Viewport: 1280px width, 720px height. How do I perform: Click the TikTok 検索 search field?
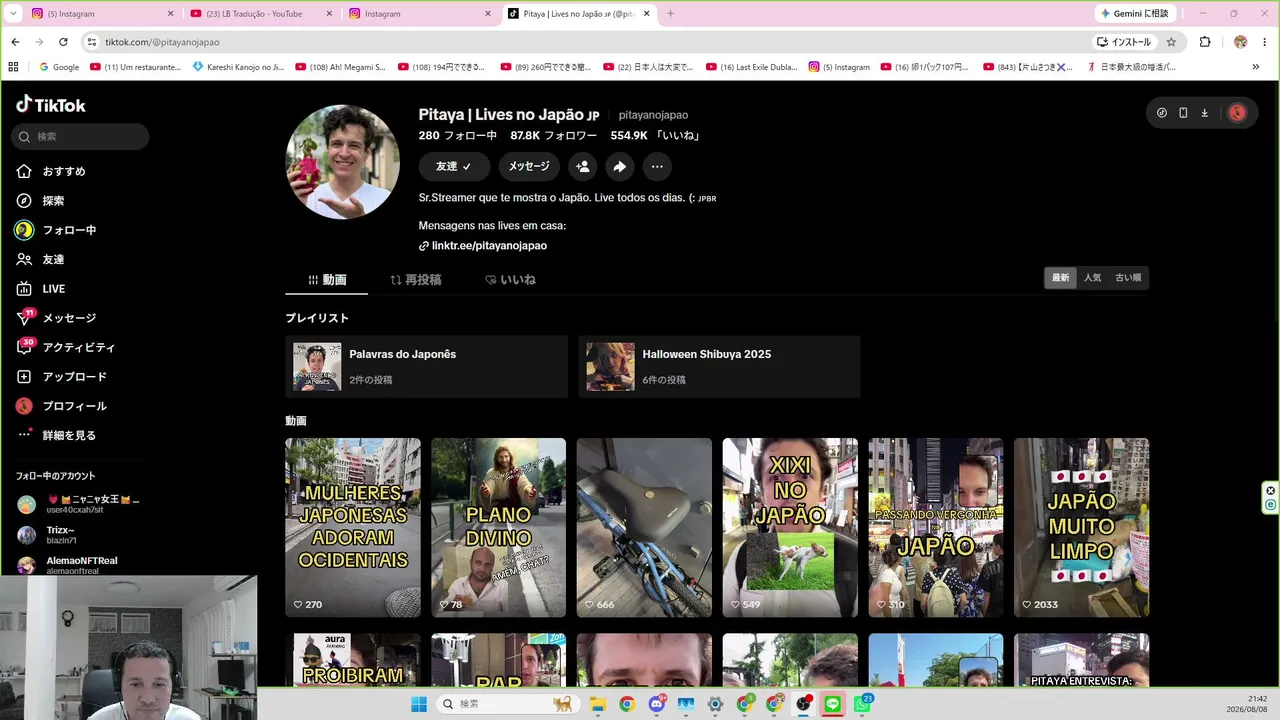[80, 136]
